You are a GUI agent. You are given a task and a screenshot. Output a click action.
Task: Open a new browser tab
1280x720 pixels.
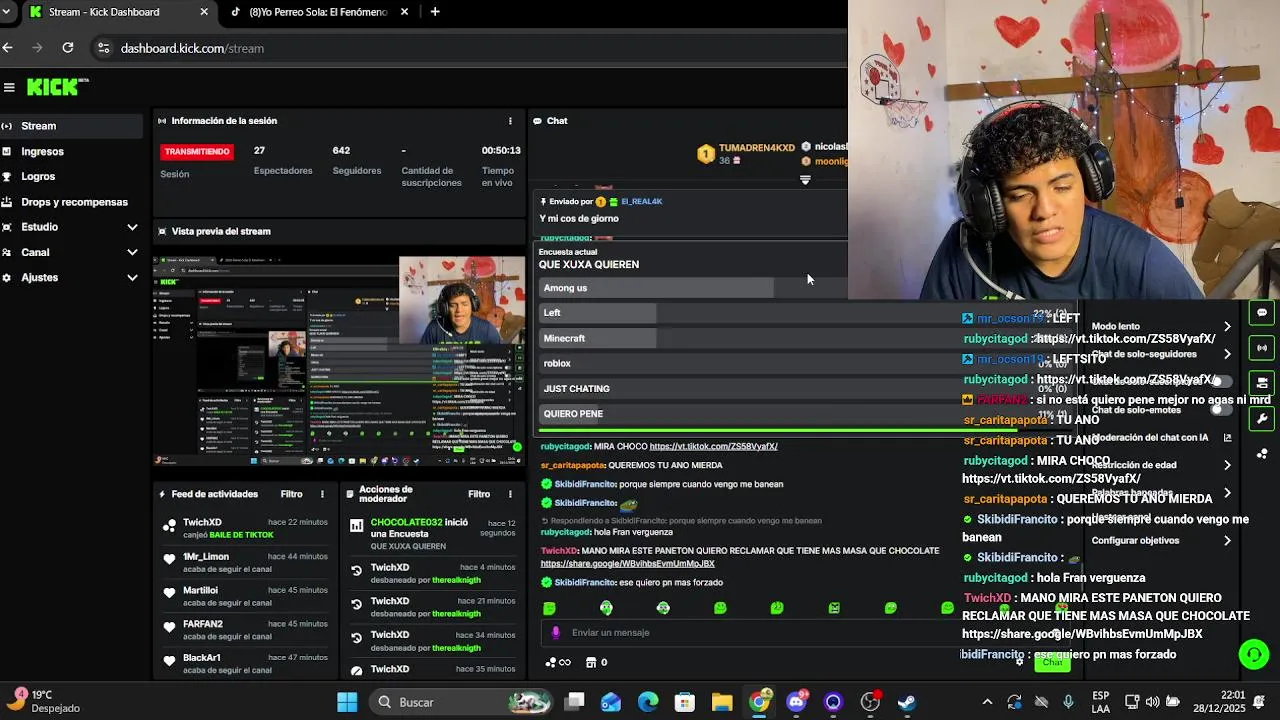[434, 12]
